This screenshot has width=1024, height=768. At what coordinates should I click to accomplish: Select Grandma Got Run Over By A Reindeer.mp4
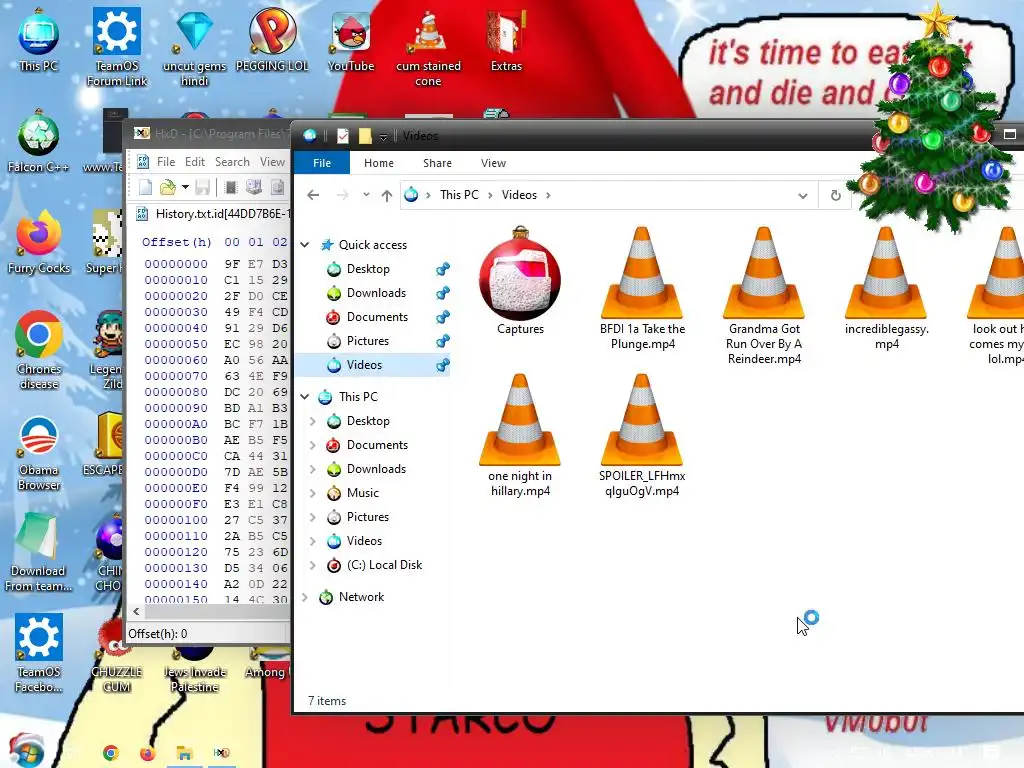tap(763, 295)
